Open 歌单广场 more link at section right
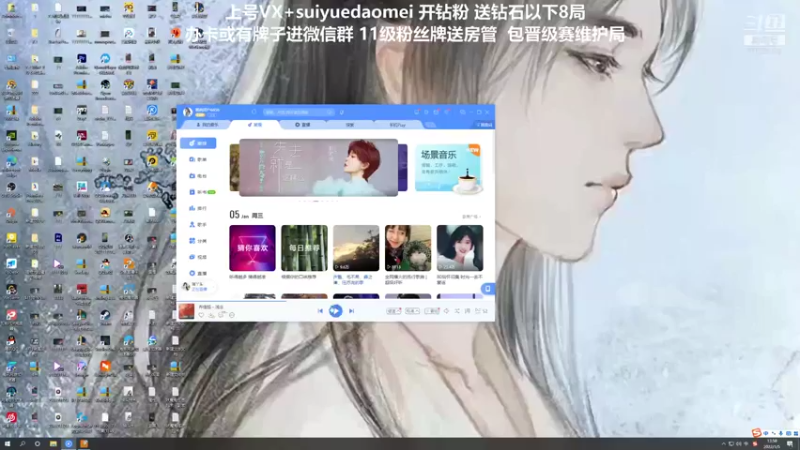 [471, 217]
